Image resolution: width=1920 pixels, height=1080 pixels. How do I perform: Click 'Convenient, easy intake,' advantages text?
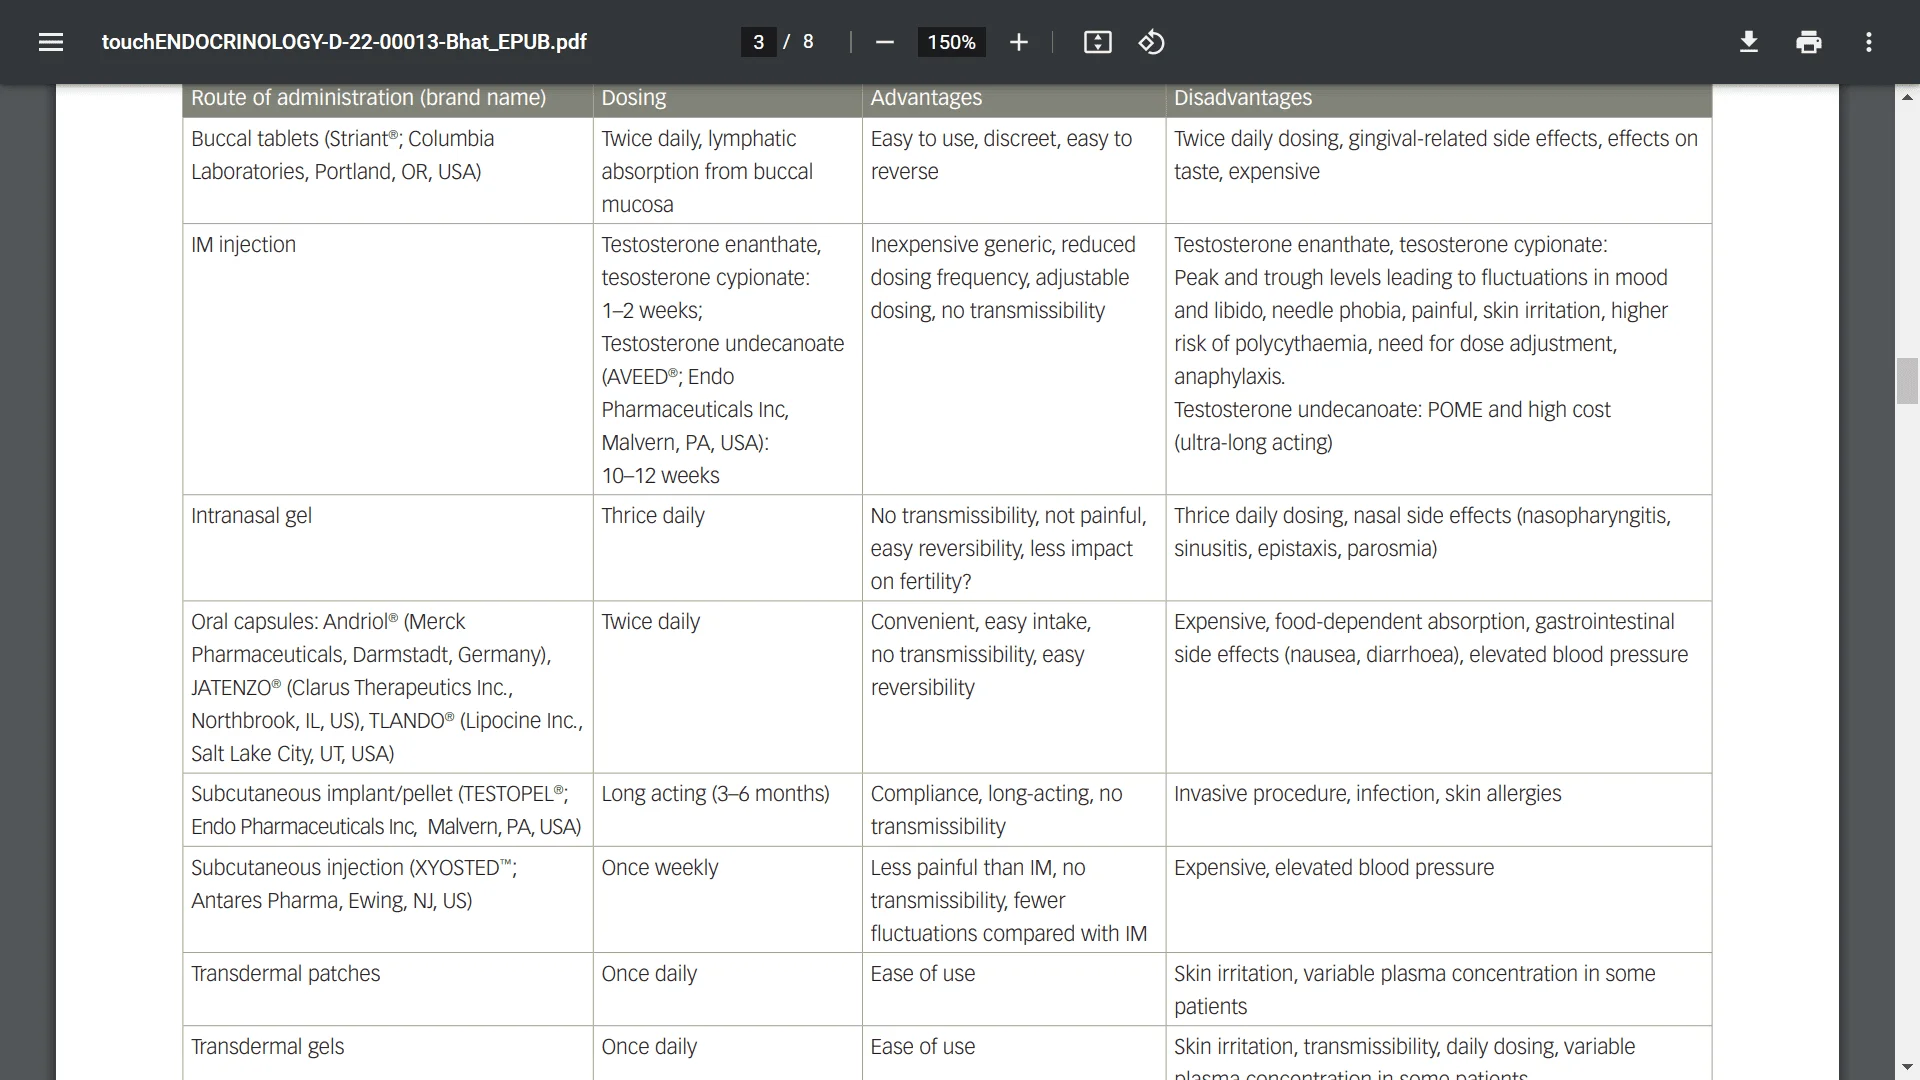click(980, 622)
